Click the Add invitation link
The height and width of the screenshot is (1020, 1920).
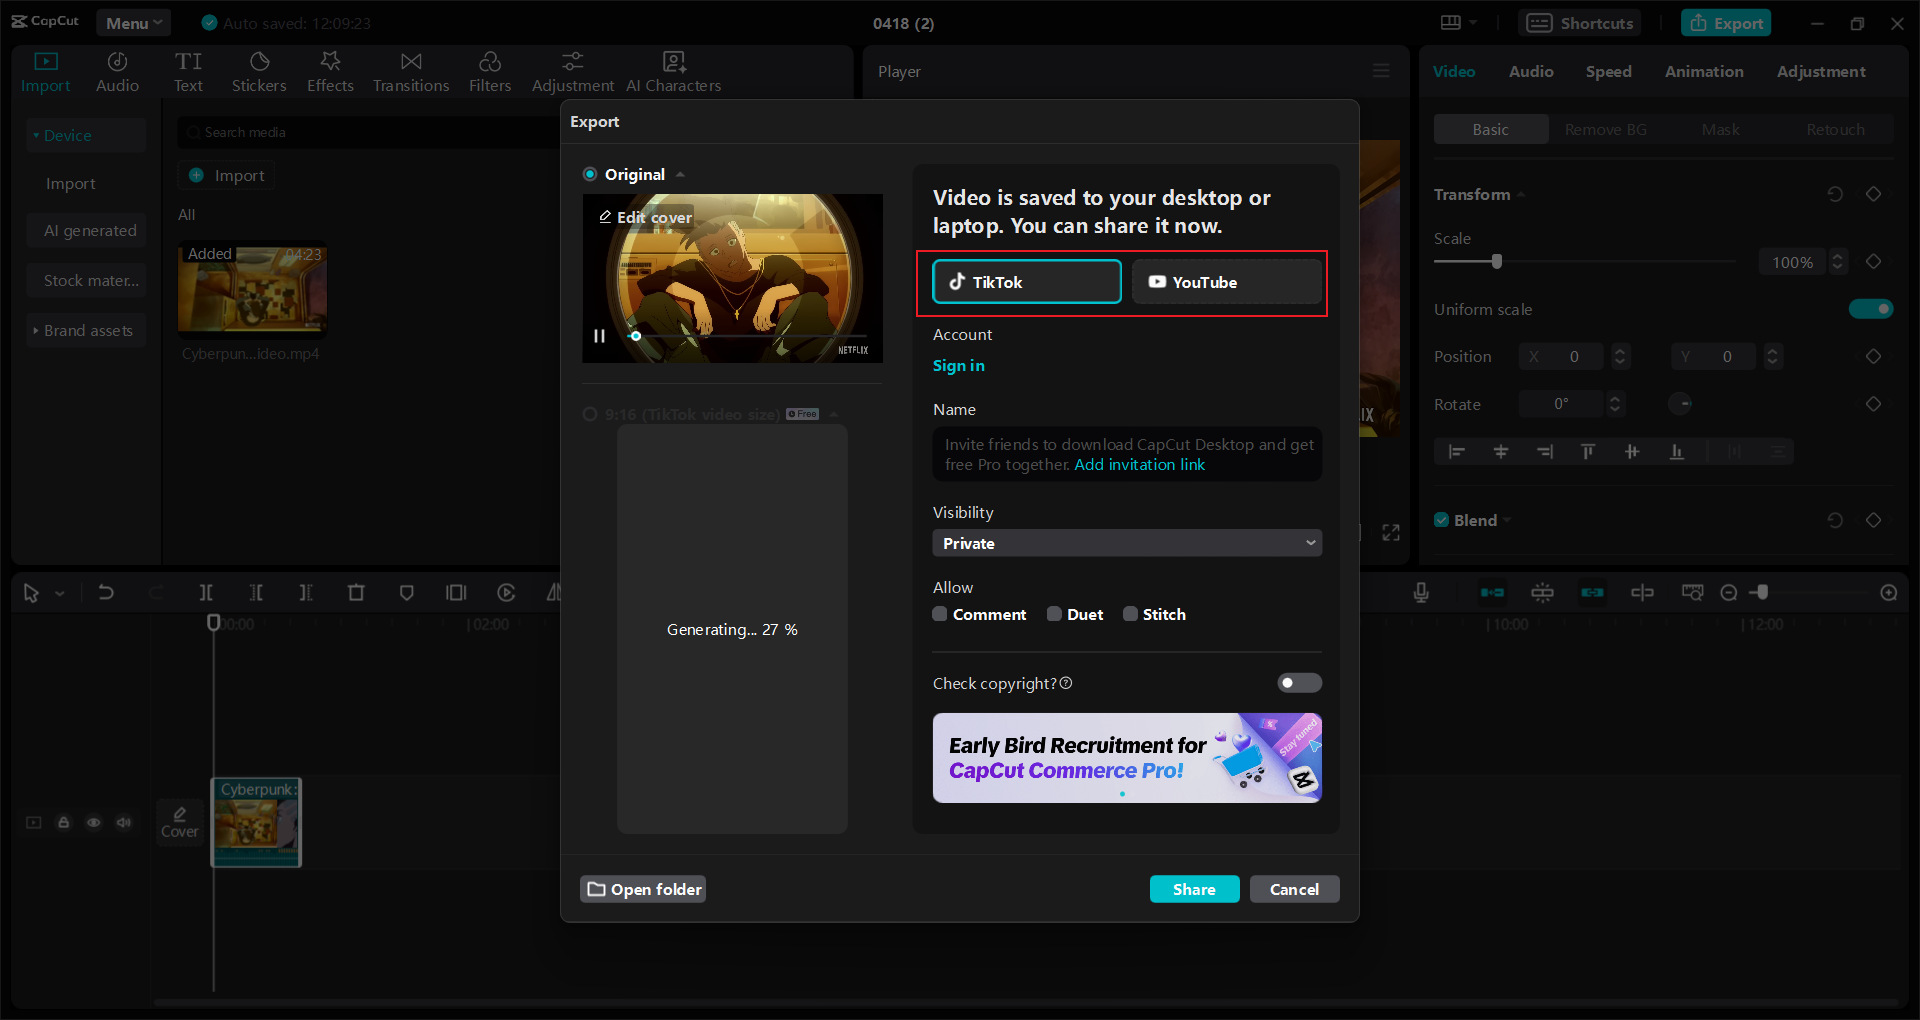coord(1140,465)
